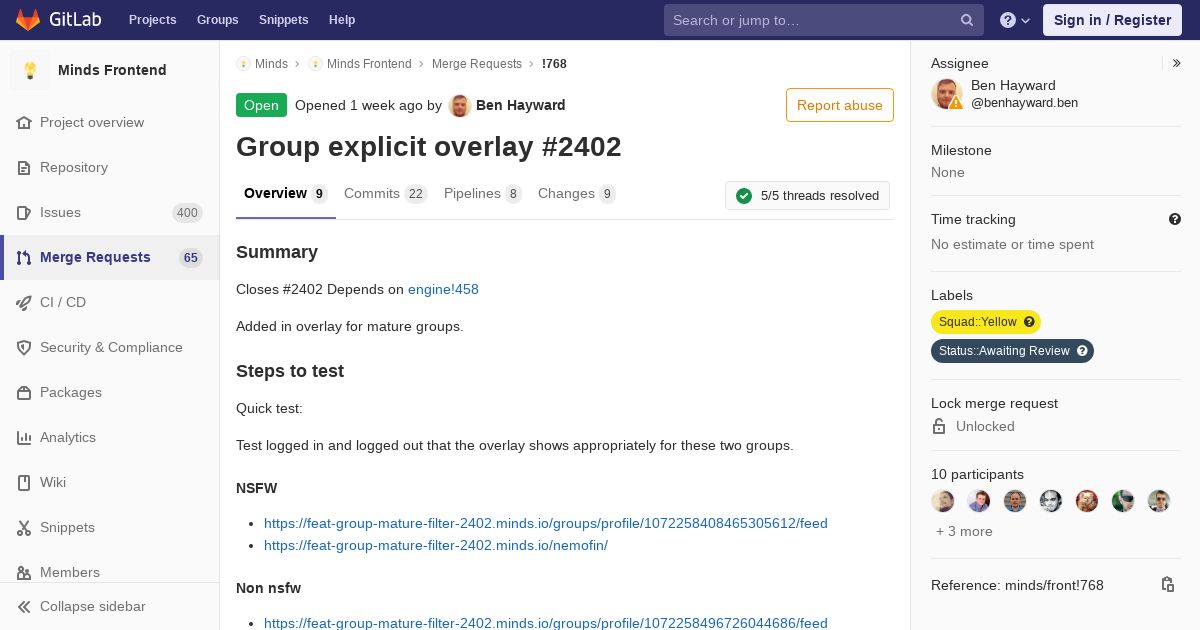Click Ben Hayward author name link
The width and height of the screenshot is (1200, 630).
click(x=521, y=105)
